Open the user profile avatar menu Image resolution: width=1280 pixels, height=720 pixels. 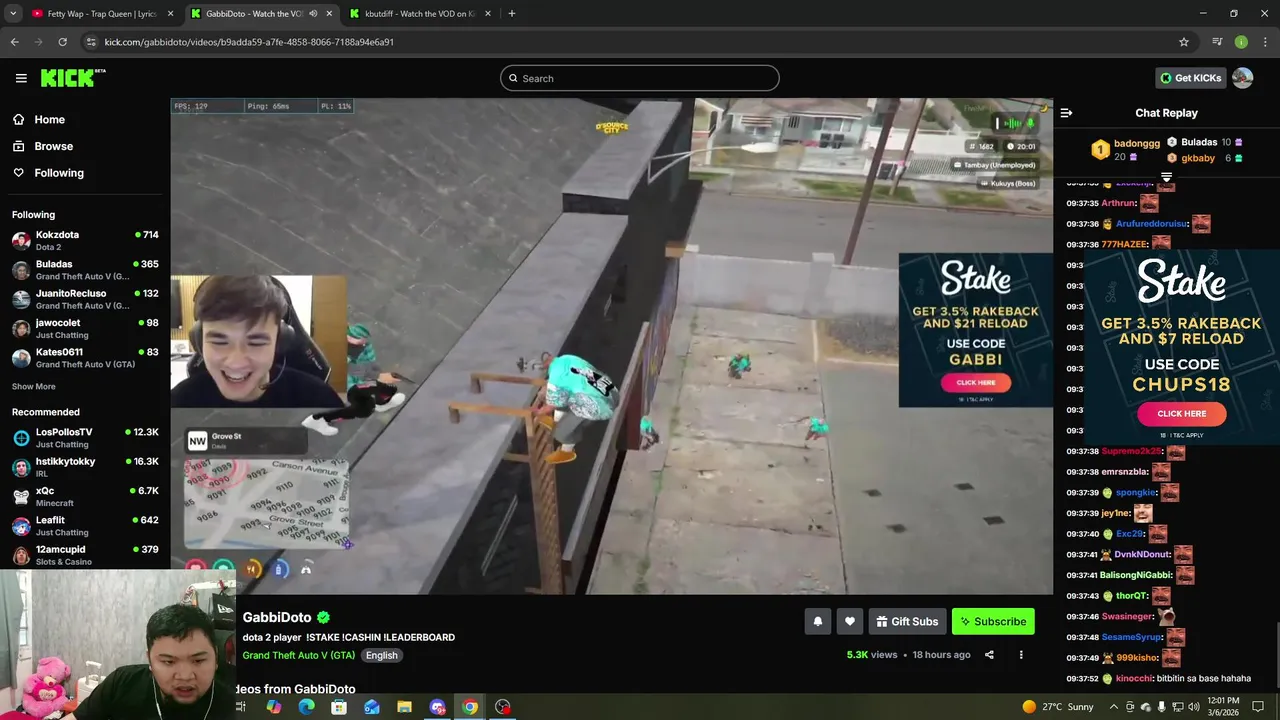click(1243, 78)
